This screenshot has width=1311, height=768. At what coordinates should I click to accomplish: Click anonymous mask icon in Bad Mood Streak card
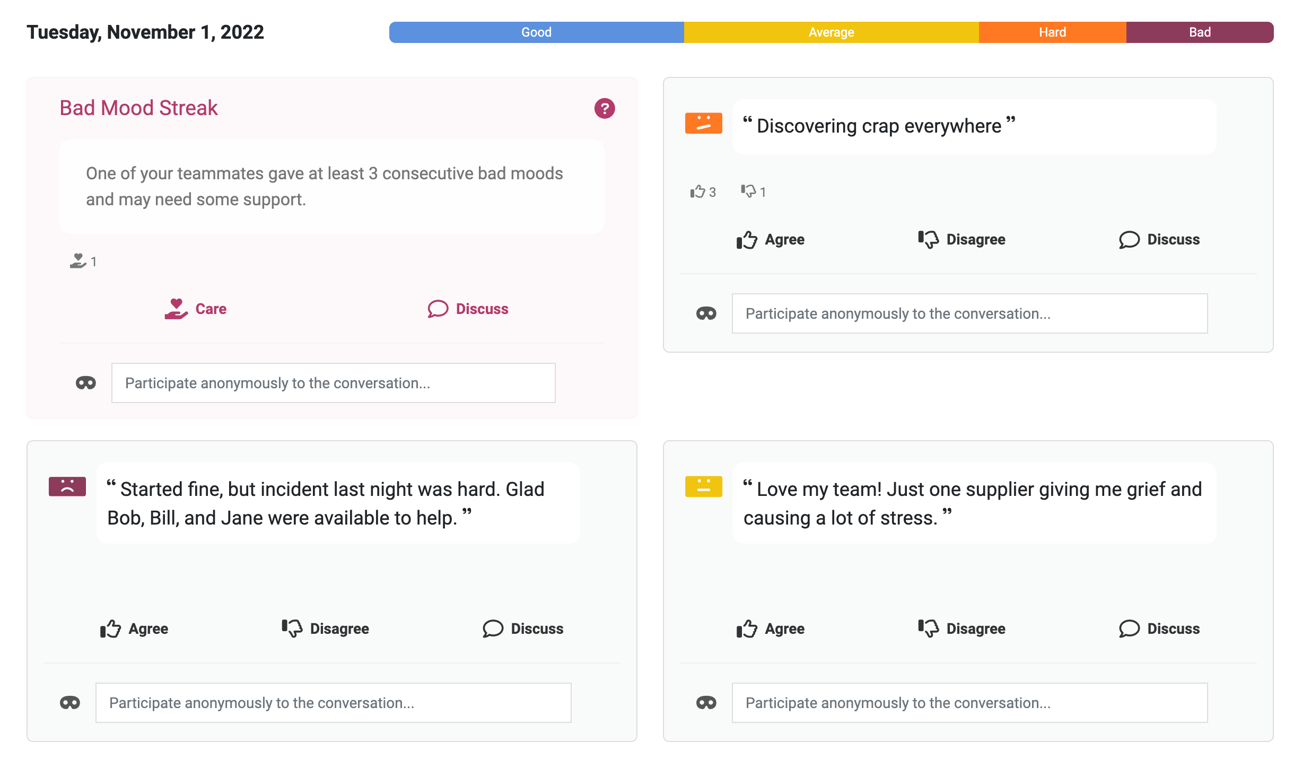click(86, 383)
